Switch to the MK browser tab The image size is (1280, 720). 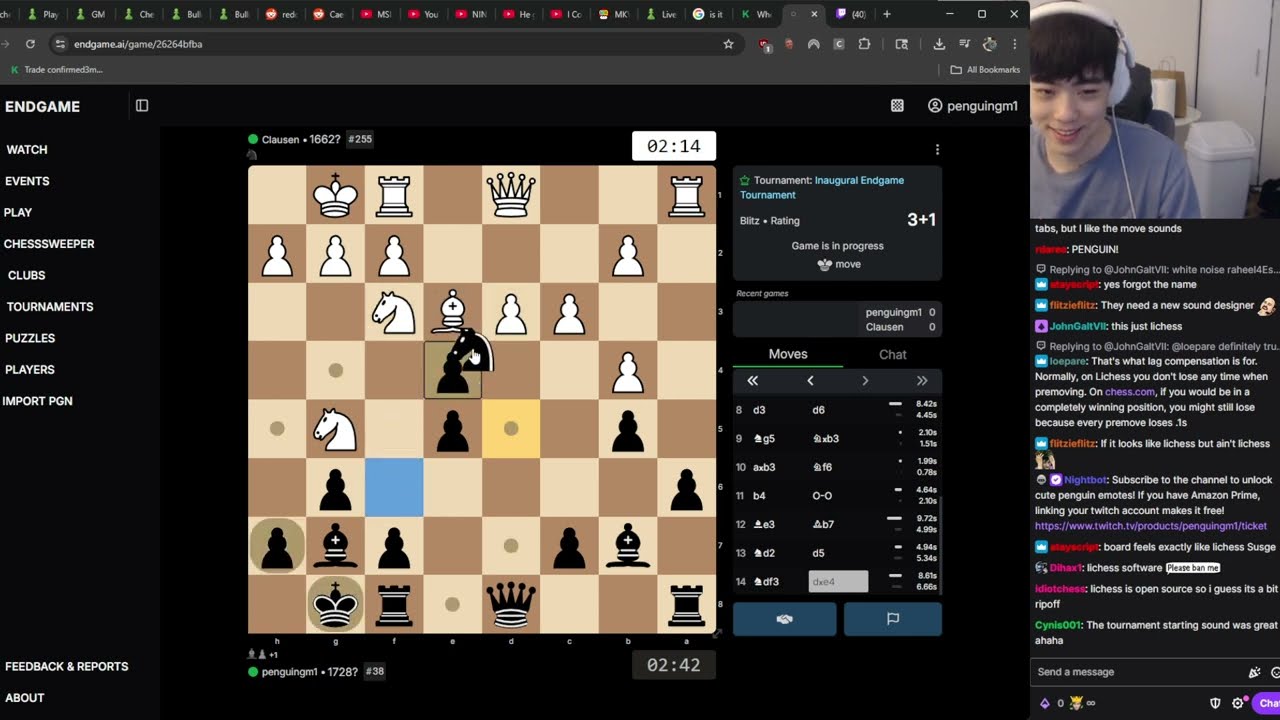(x=615, y=14)
